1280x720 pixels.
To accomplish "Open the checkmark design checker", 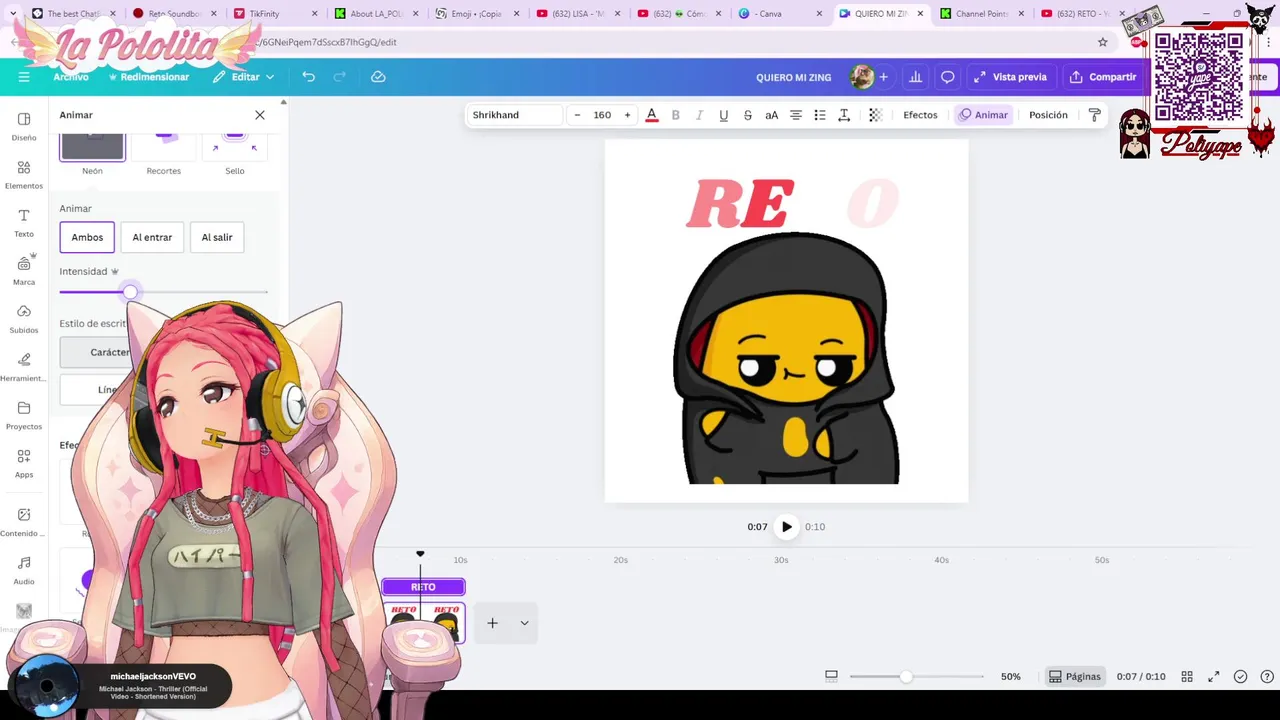I will [1241, 677].
